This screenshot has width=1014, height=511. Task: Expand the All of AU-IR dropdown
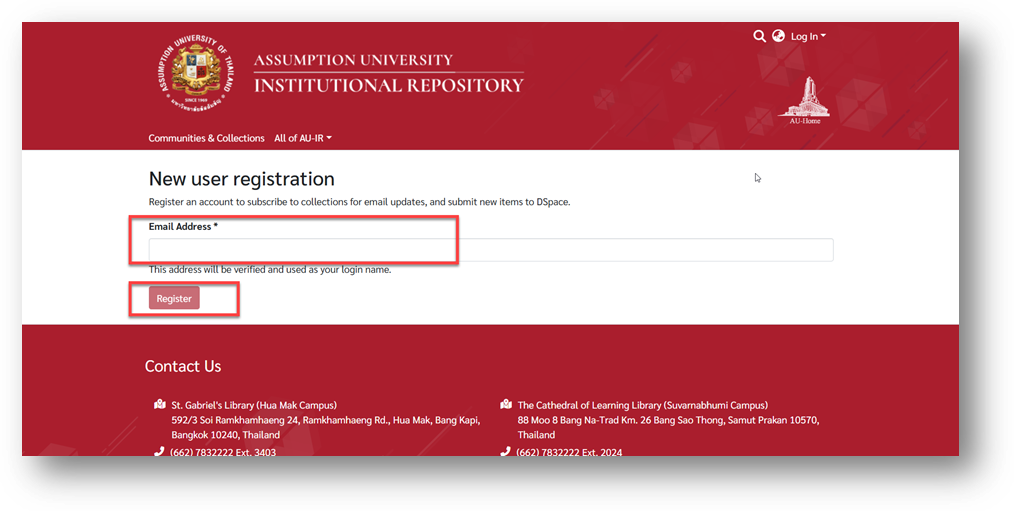(302, 138)
